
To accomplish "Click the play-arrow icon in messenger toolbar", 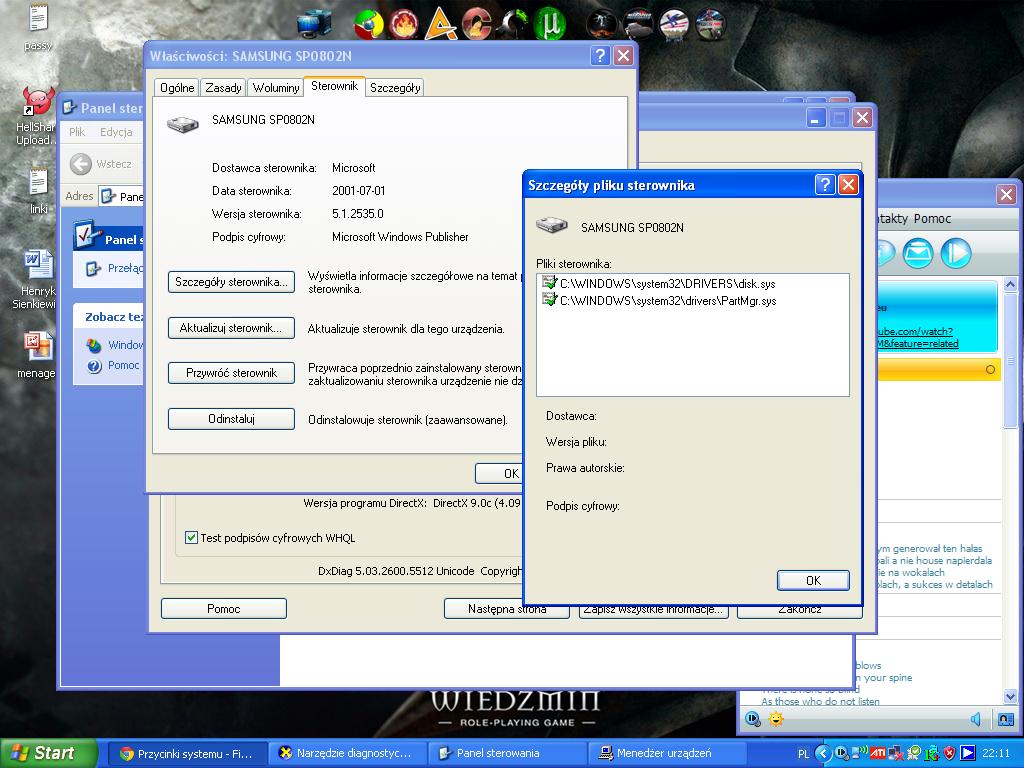I will tap(956, 253).
